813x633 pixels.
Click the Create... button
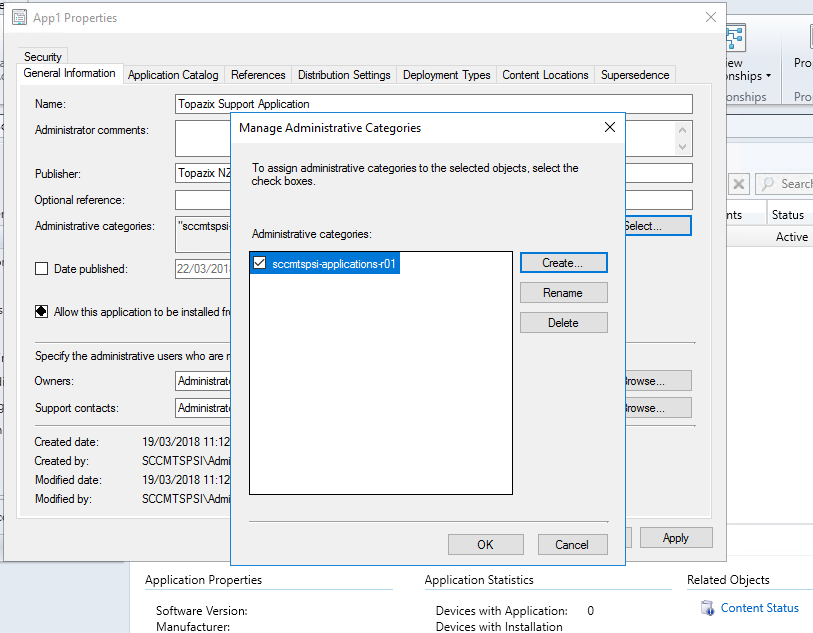pyautogui.click(x=563, y=263)
